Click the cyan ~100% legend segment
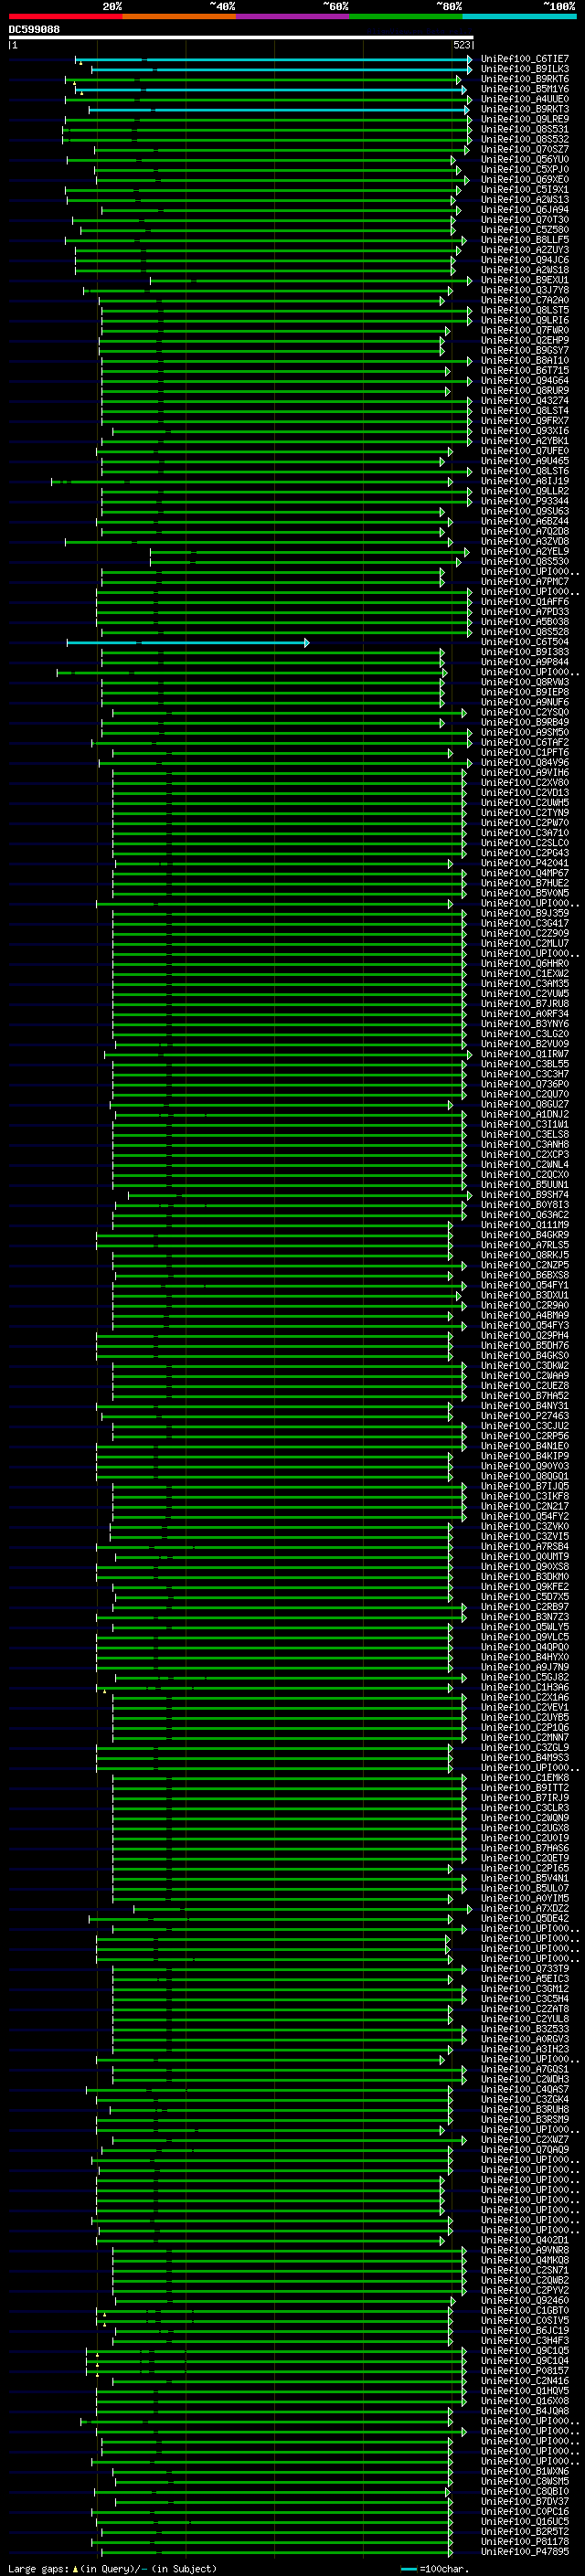 pos(520,16)
